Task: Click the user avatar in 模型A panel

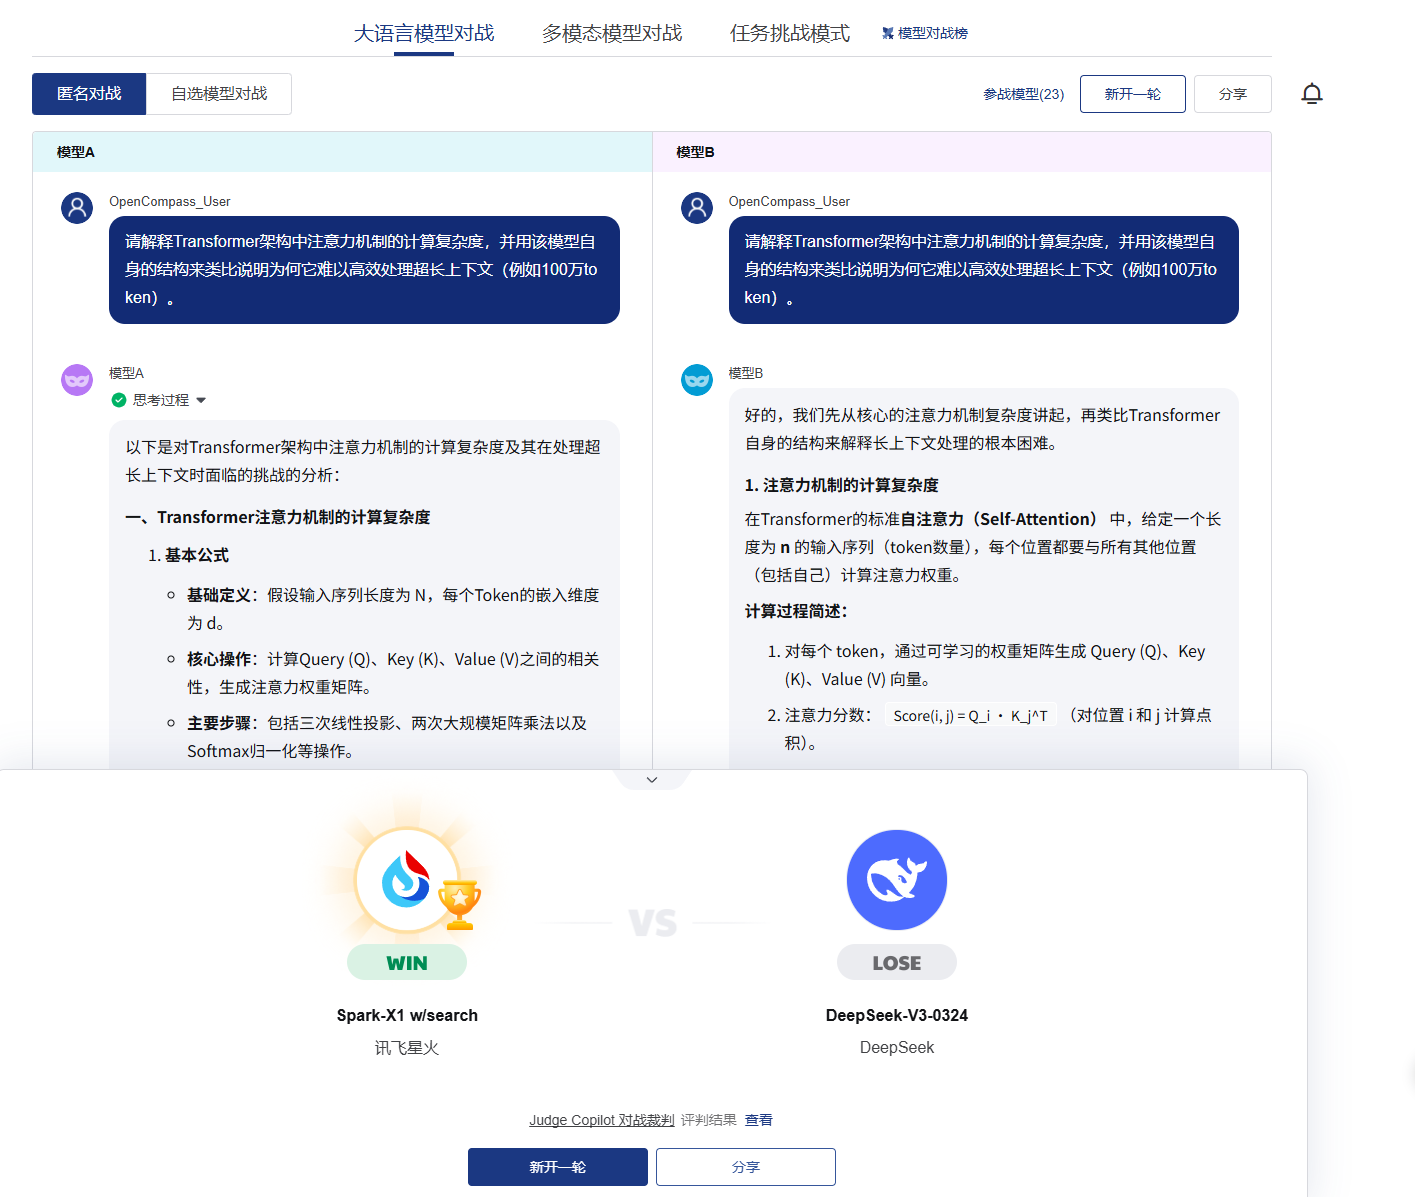Action: [77, 208]
